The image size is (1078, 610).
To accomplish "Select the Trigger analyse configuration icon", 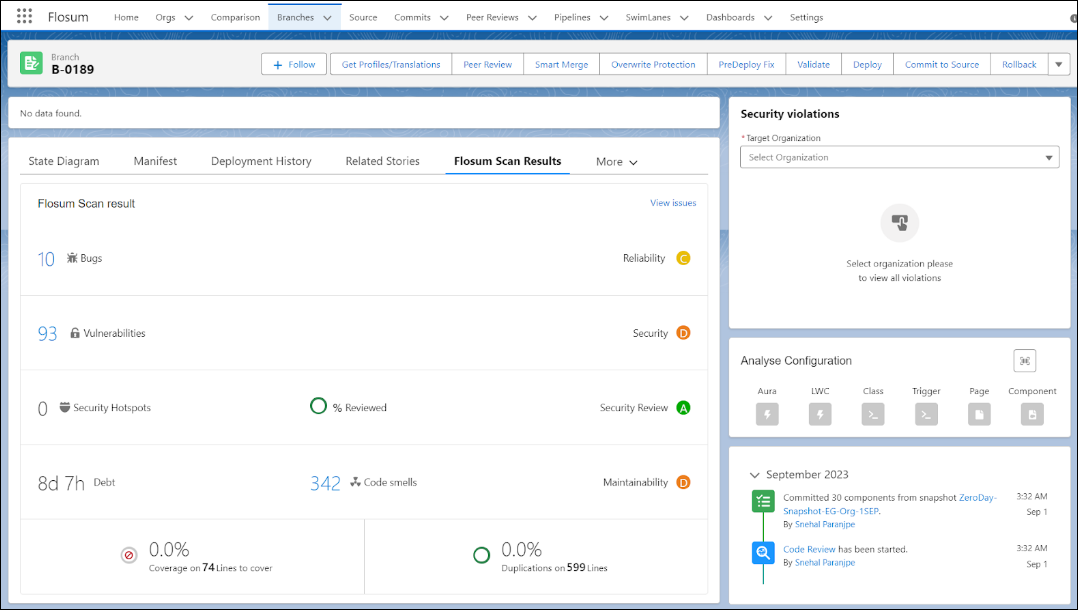I will pyautogui.click(x=926, y=414).
